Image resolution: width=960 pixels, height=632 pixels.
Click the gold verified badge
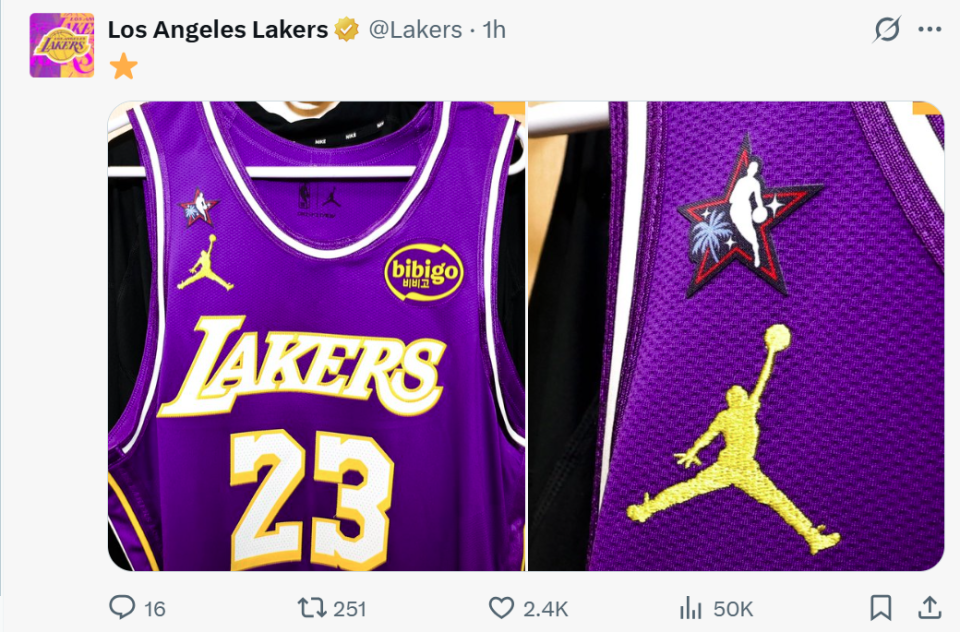pos(347,30)
